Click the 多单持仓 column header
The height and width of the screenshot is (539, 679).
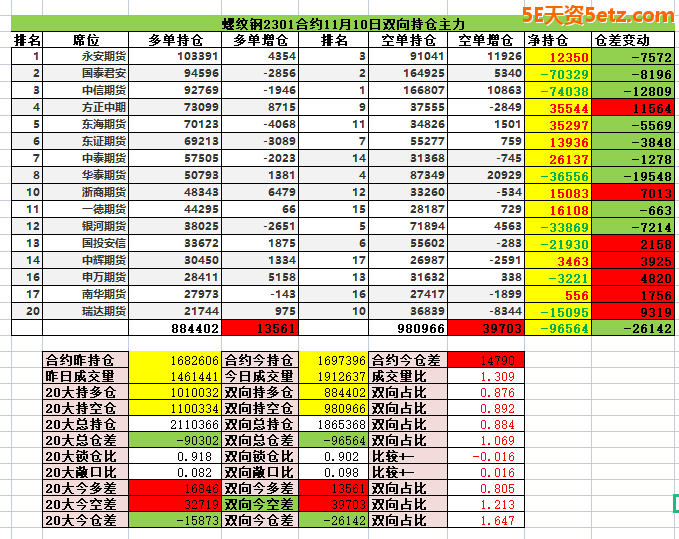[175, 40]
